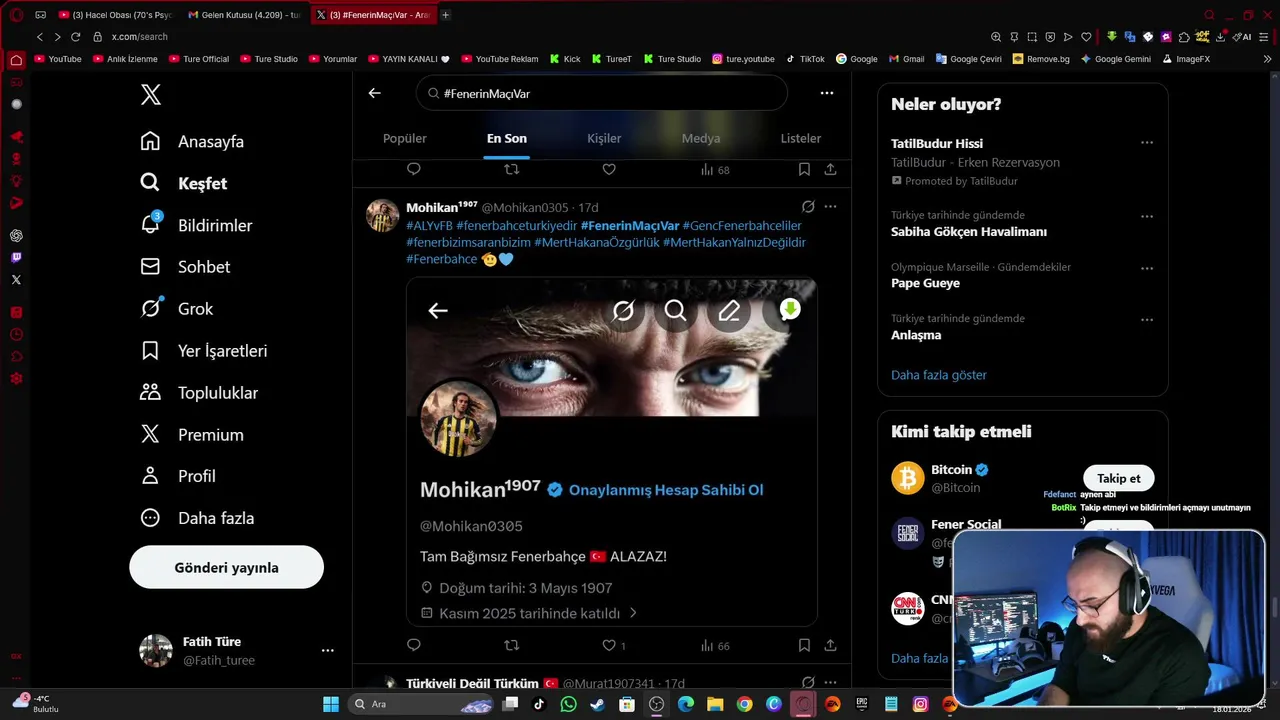
Task: Open Bitcoin's profile avatar
Action: tap(908, 478)
